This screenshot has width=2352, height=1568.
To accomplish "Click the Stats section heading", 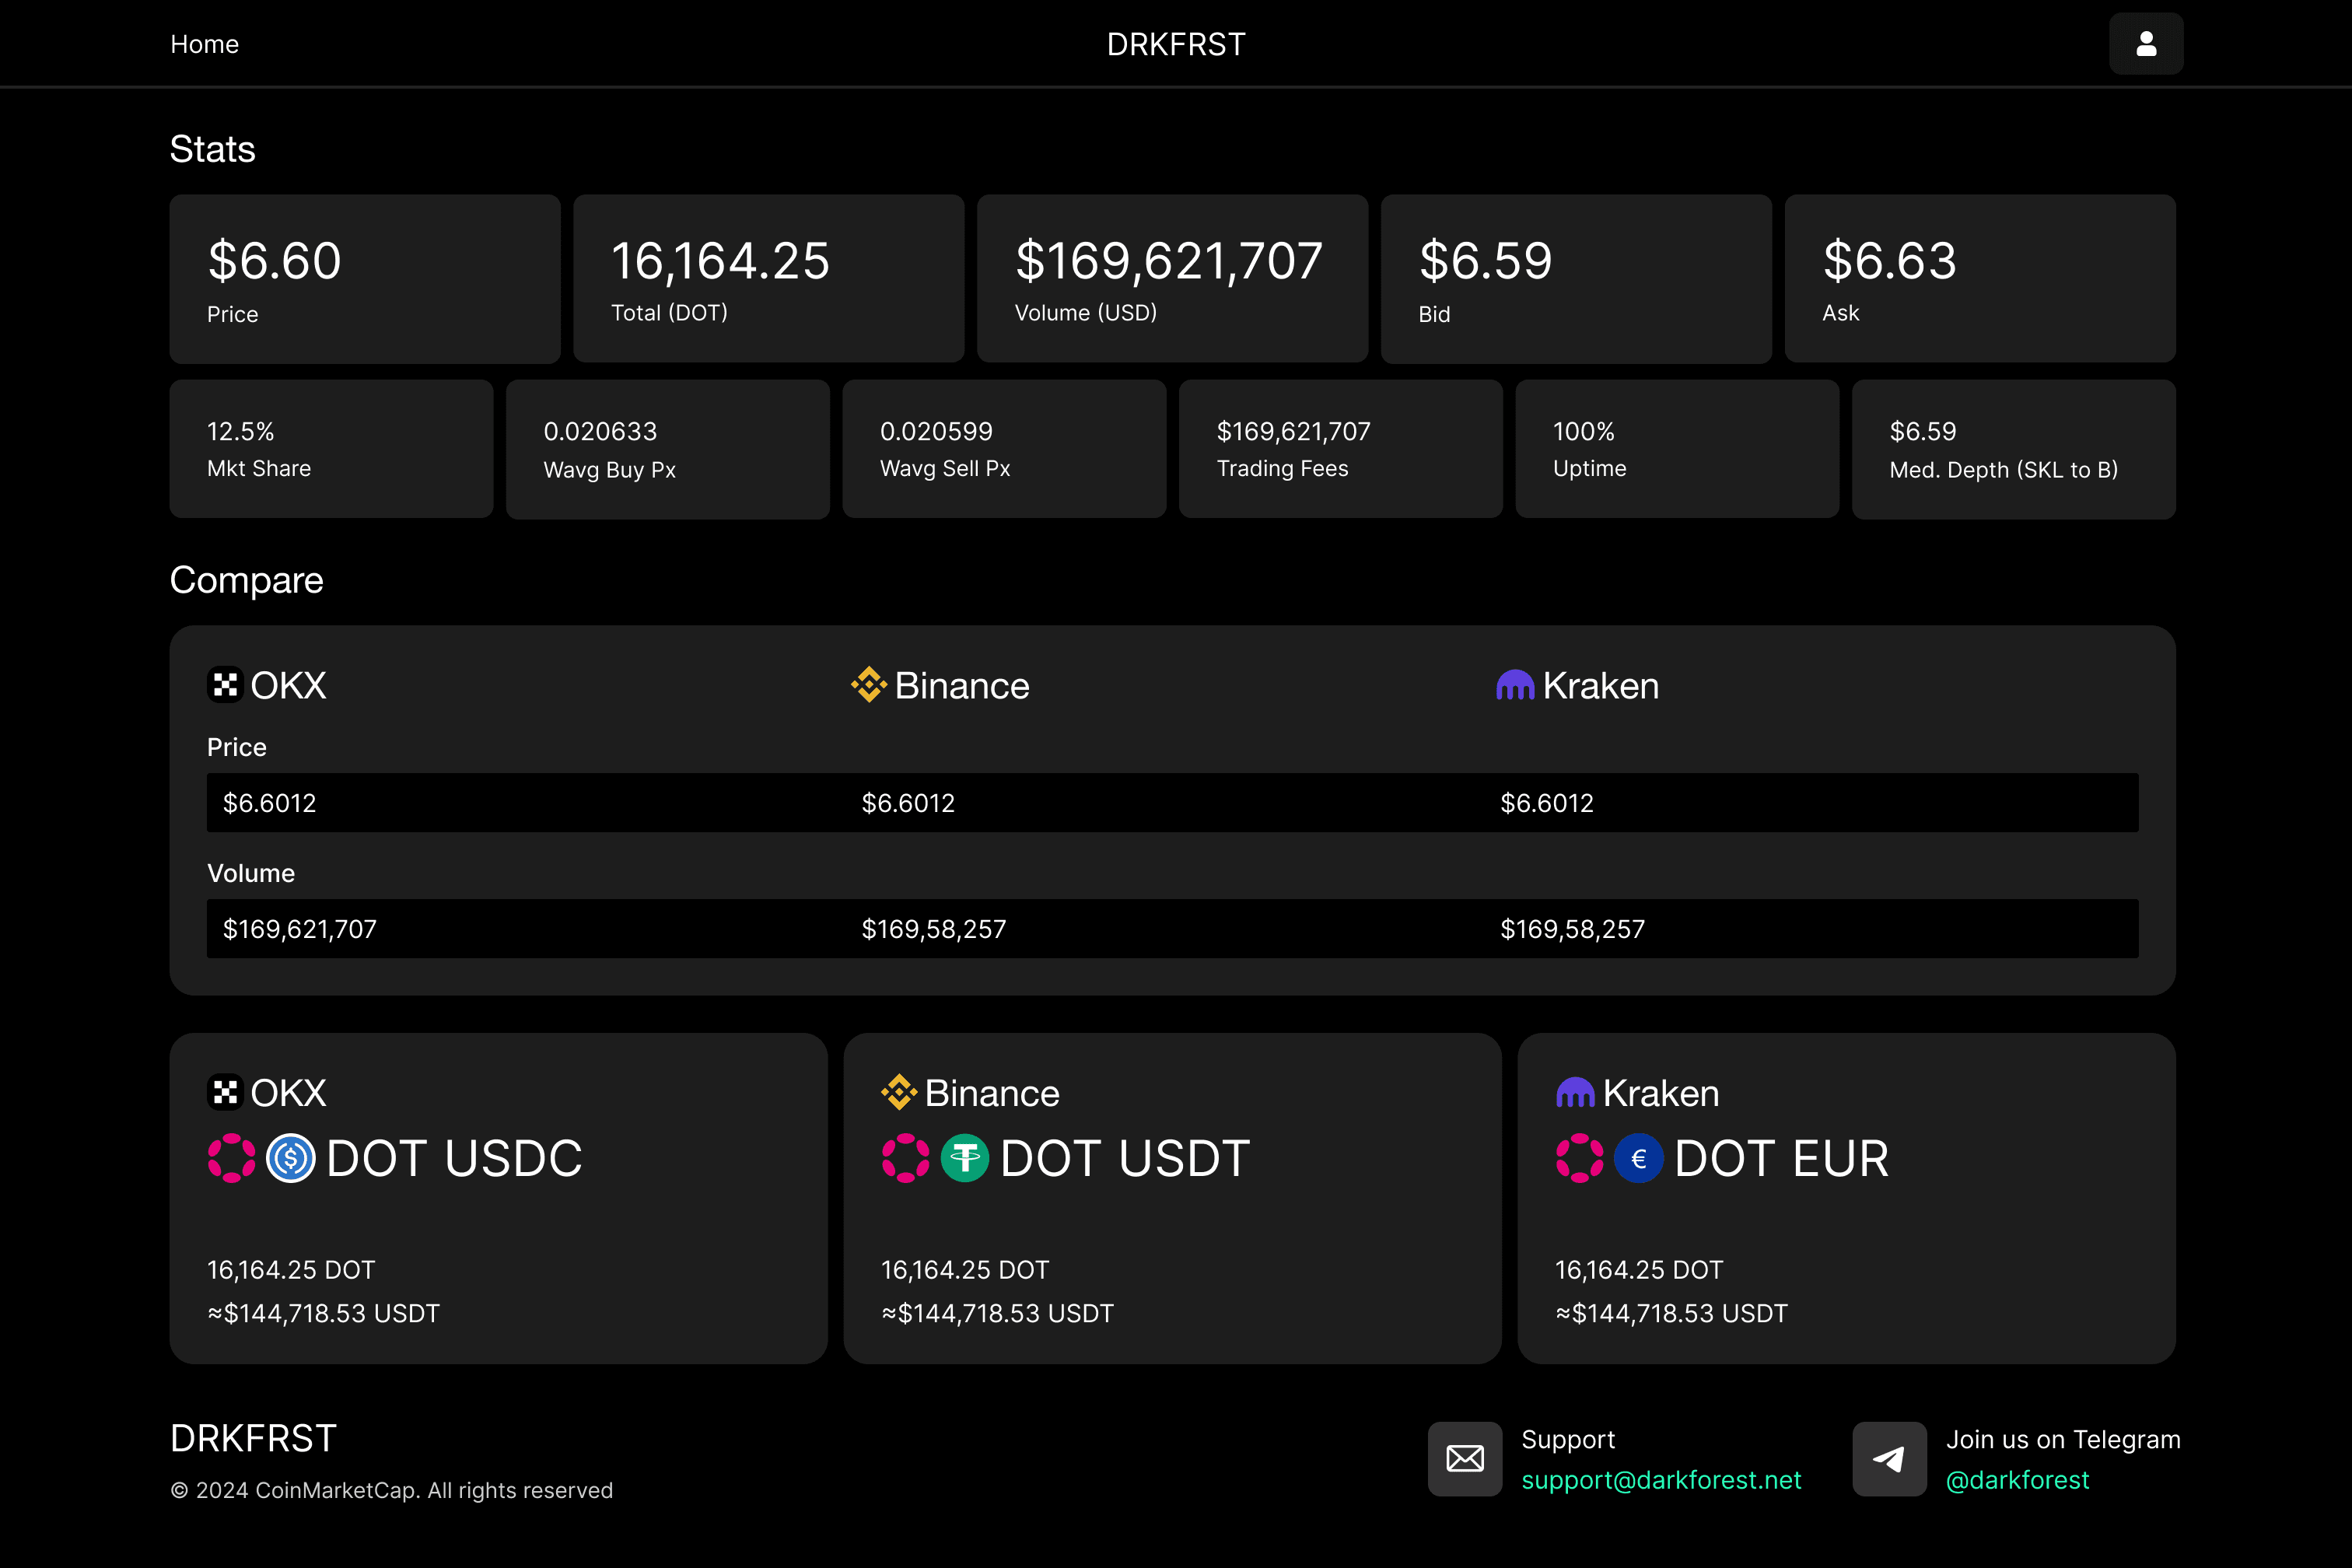I will 213,149.
